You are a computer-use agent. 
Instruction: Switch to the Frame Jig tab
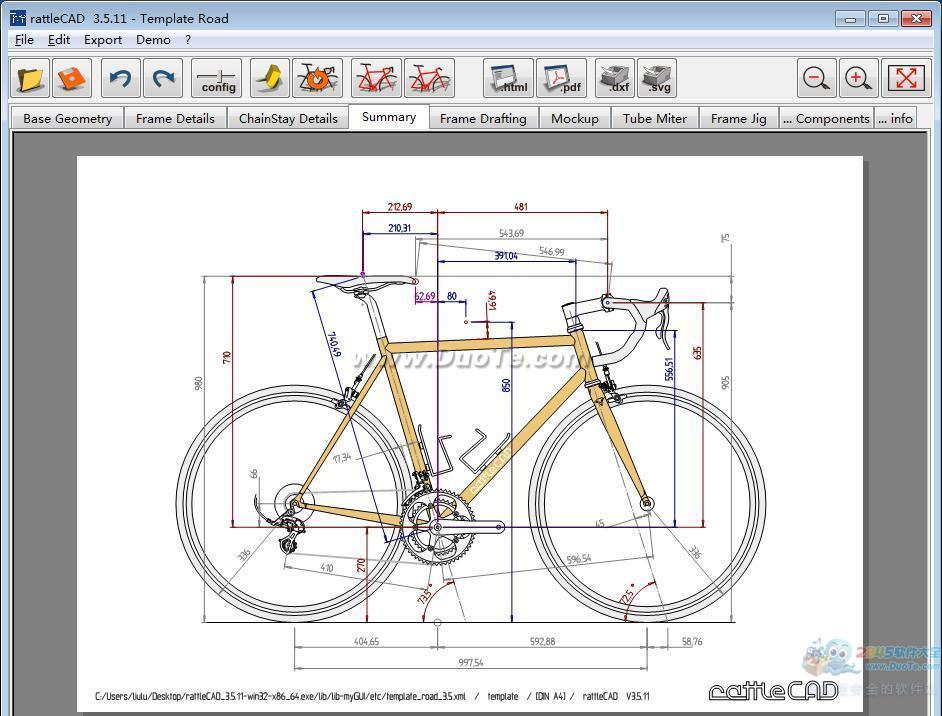[x=738, y=118]
